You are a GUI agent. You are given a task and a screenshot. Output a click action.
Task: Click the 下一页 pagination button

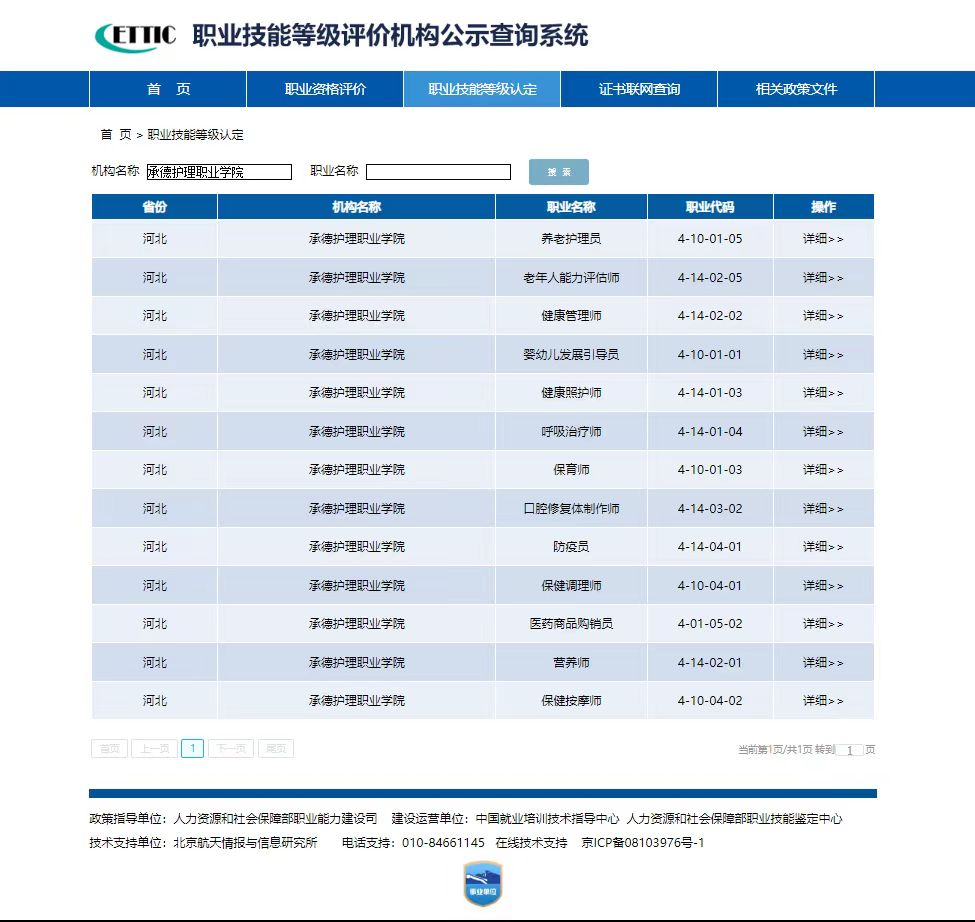(231, 748)
